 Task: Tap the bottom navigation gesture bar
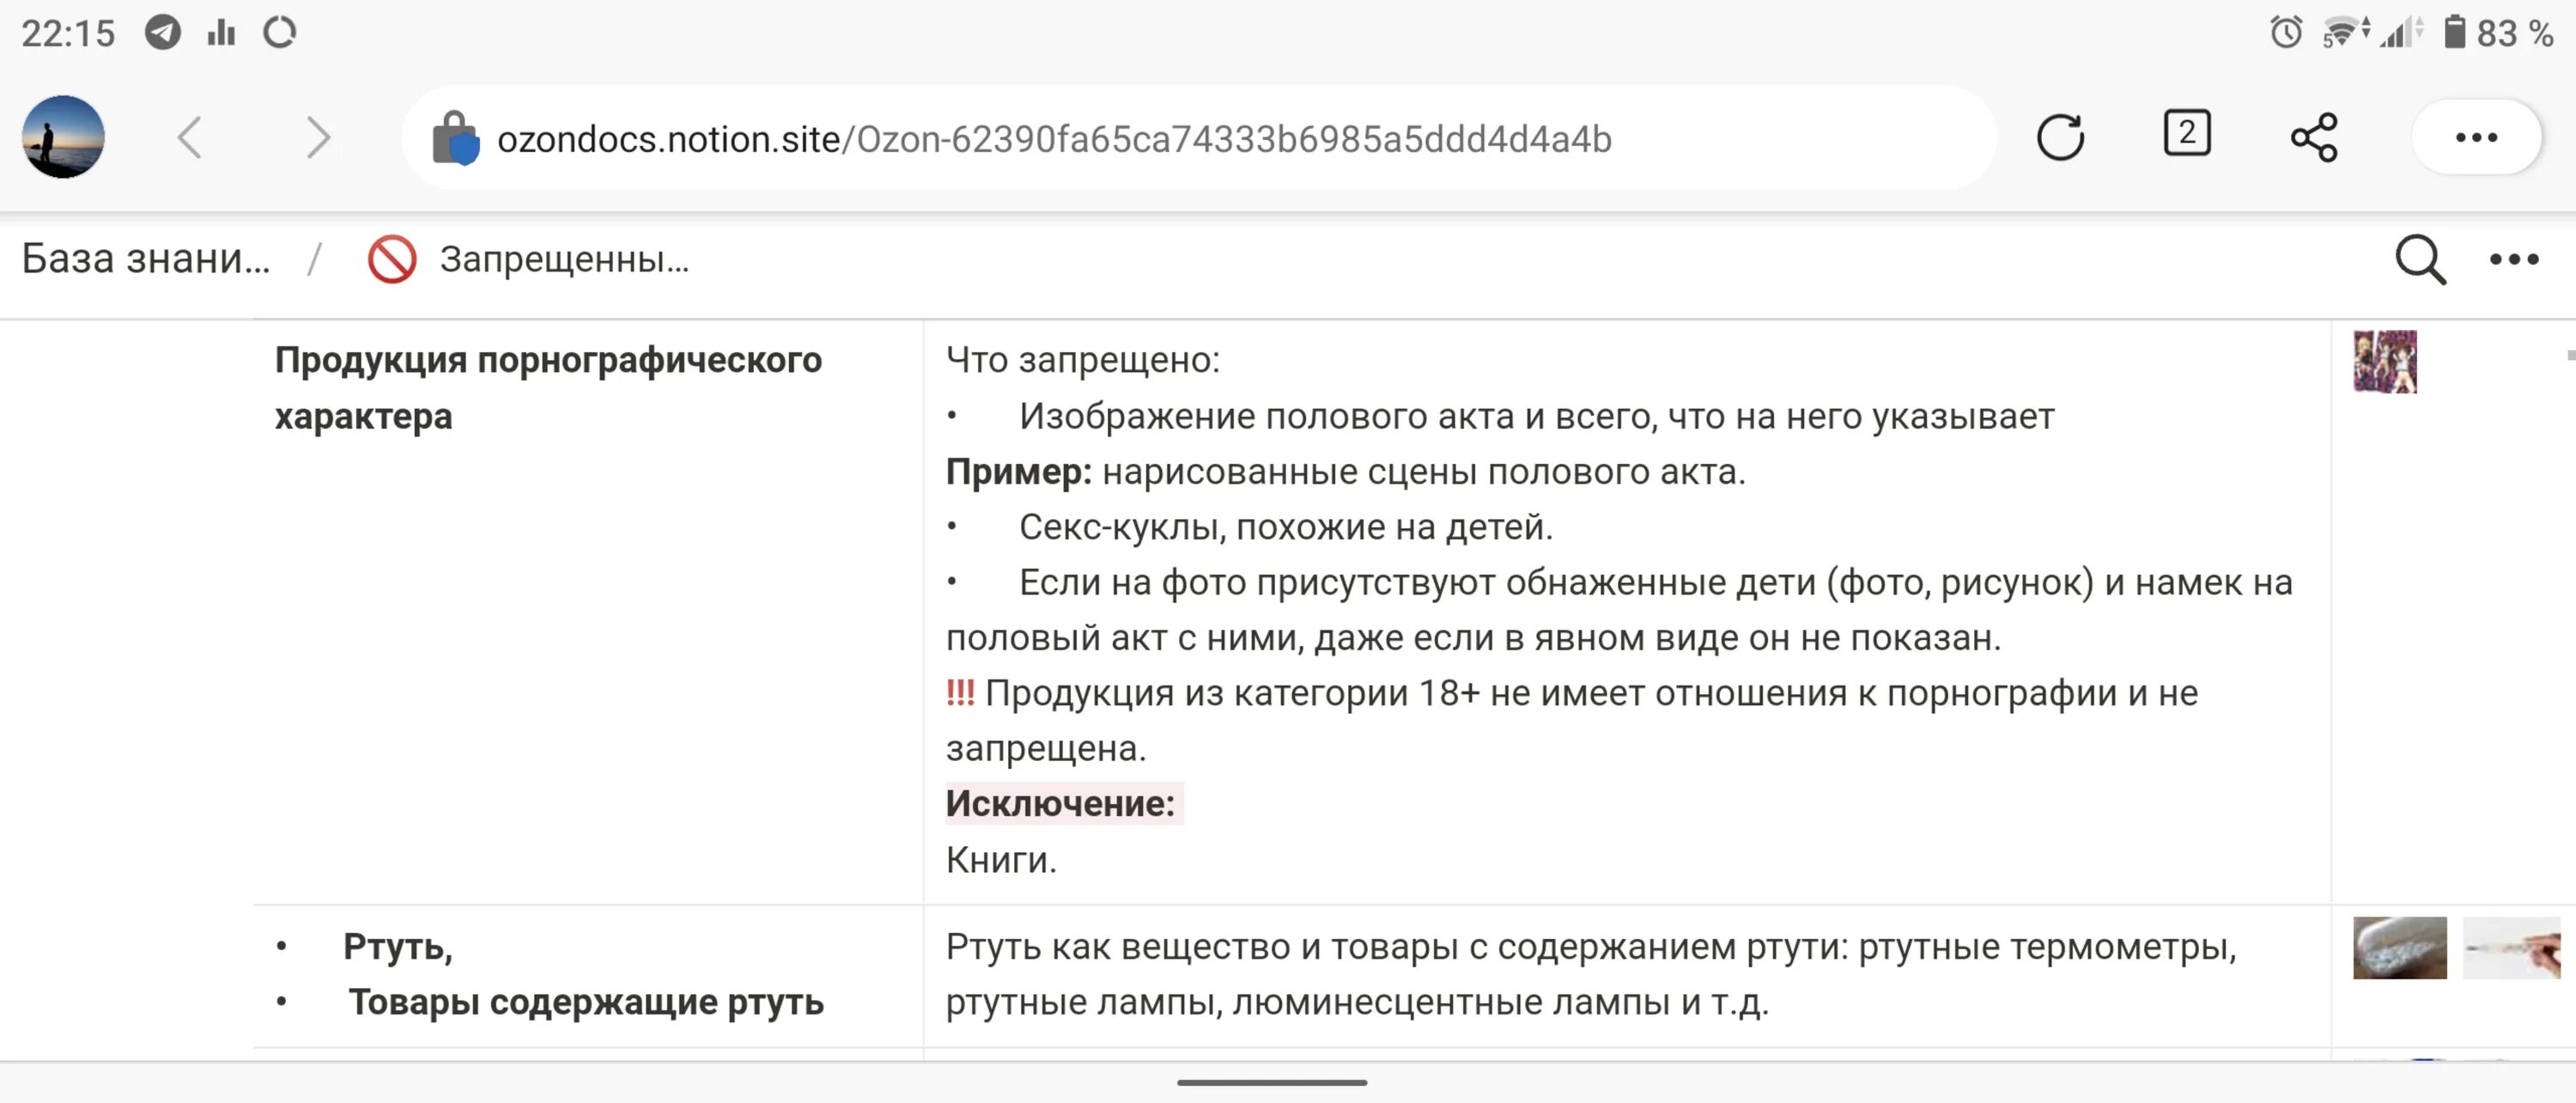pos(1272,1082)
